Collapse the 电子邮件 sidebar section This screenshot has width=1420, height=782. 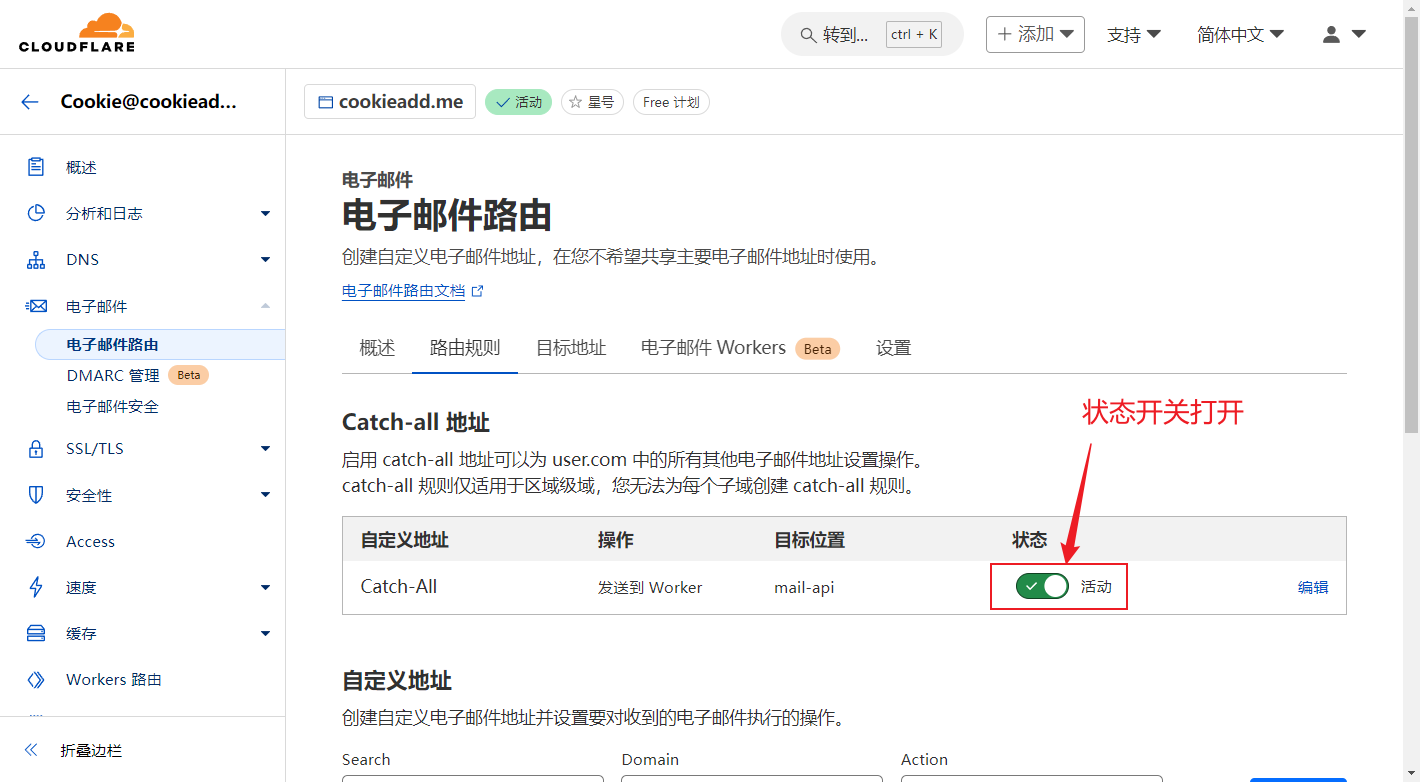[x=265, y=306]
